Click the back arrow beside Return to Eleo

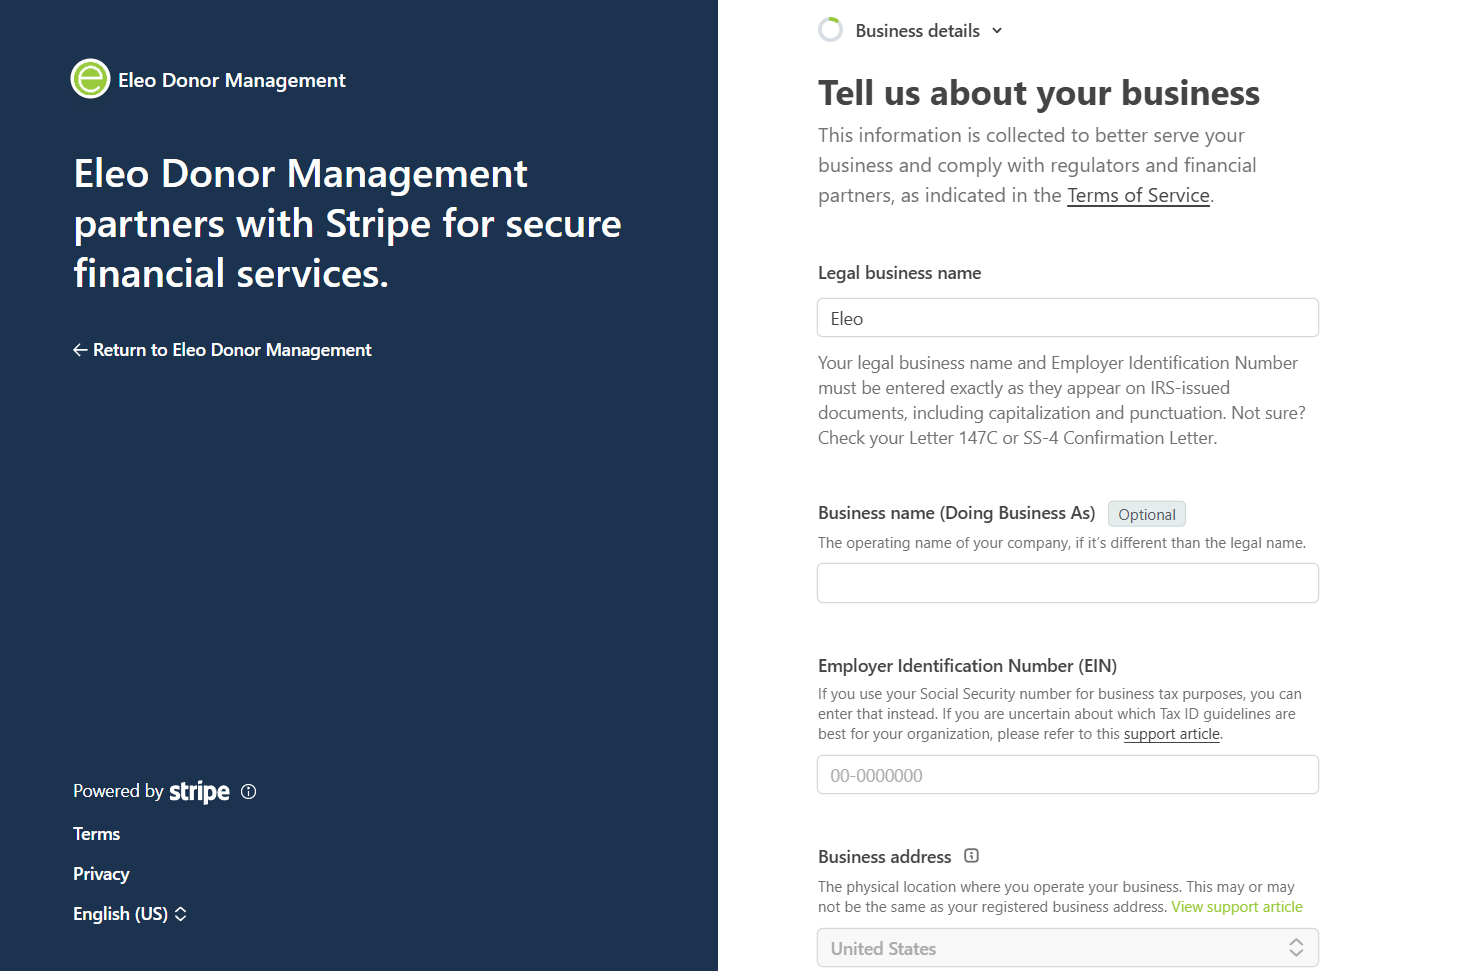(x=80, y=350)
